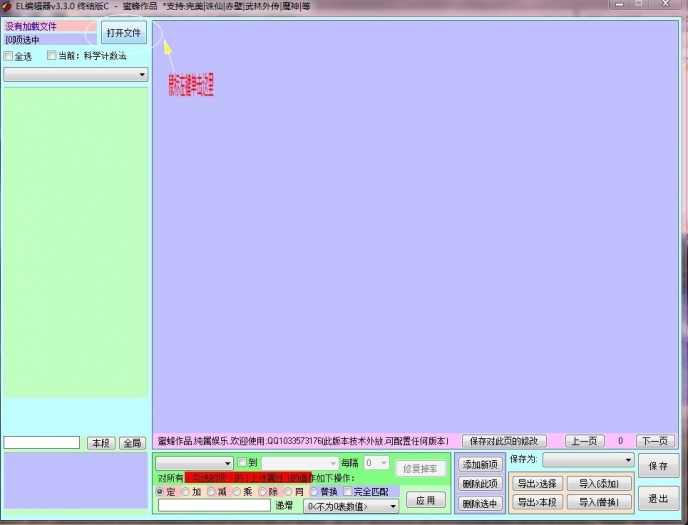The height and width of the screenshot is (525, 688).
Task: Click the EL editor icon in title bar
Action: [6, 6]
